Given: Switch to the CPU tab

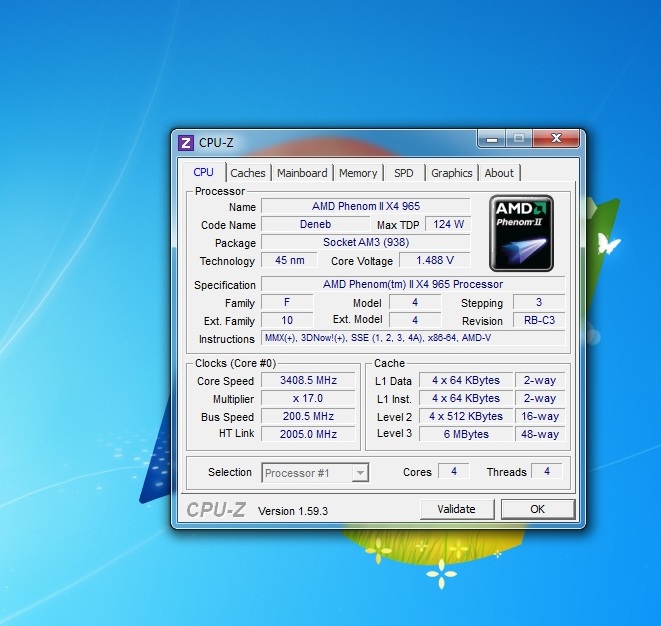Looking at the screenshot, I should tap(204, 172).
